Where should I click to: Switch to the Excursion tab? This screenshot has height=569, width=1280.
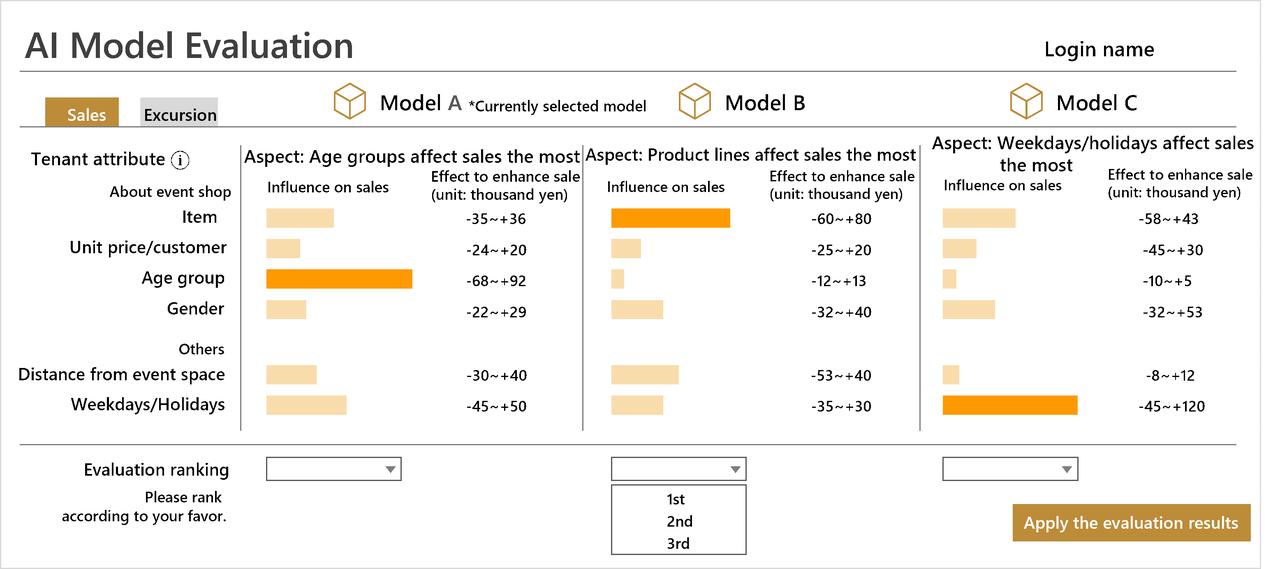[179, 114]
